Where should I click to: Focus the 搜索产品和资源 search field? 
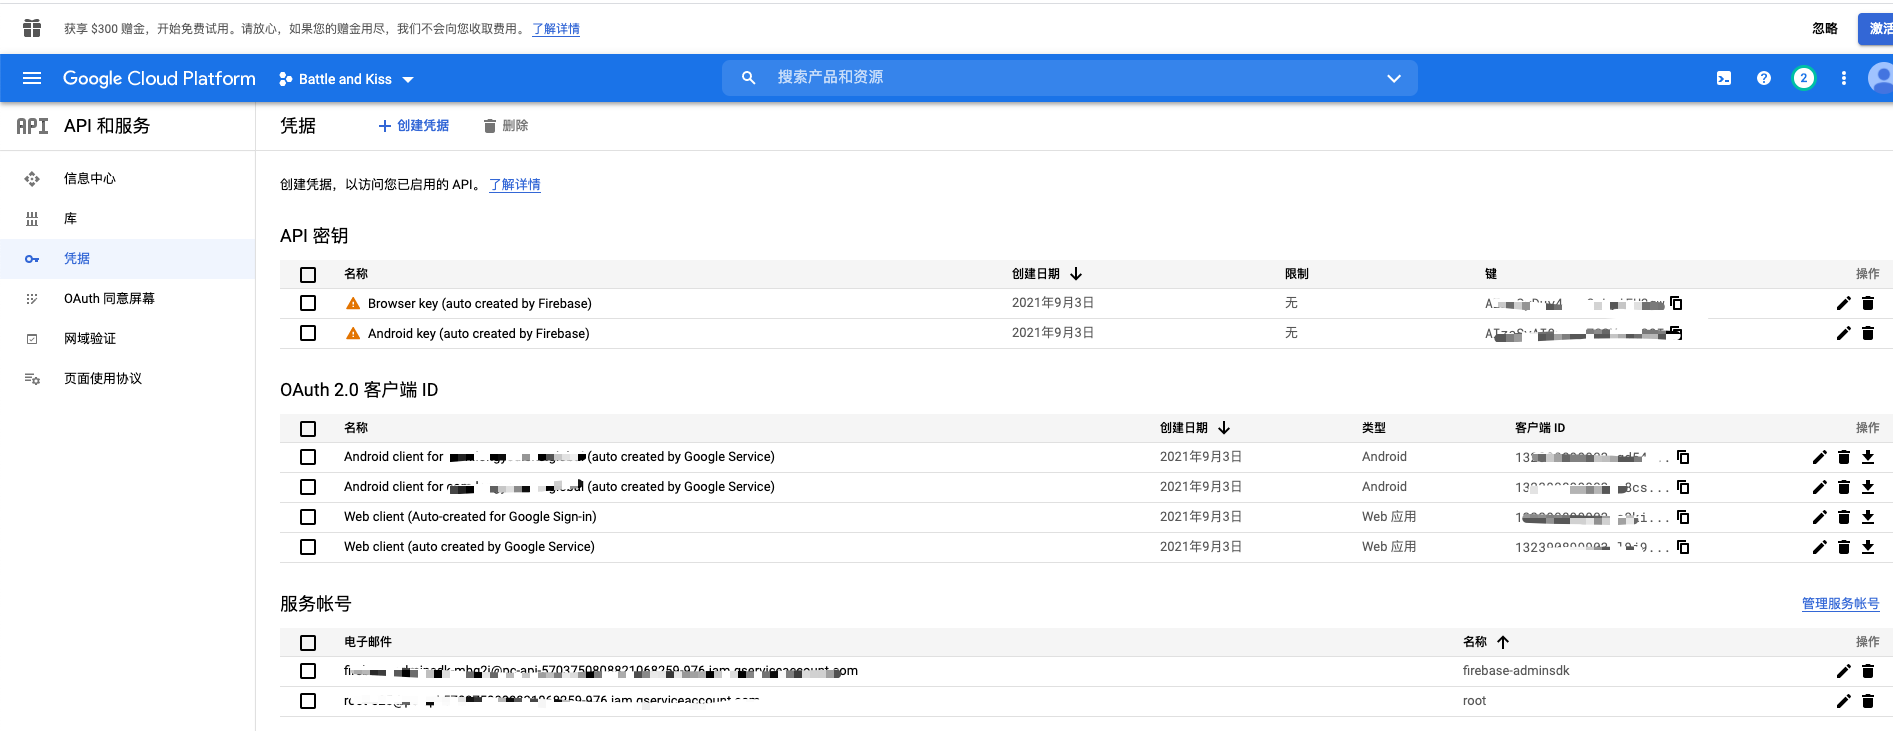1070,78
